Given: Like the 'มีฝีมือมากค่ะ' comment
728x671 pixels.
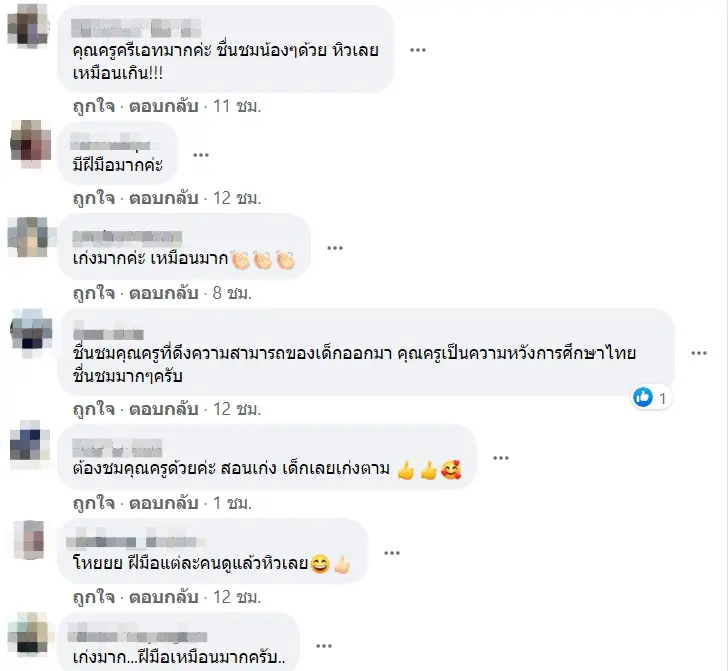Looking at the screenshot, I should point(94,198).
